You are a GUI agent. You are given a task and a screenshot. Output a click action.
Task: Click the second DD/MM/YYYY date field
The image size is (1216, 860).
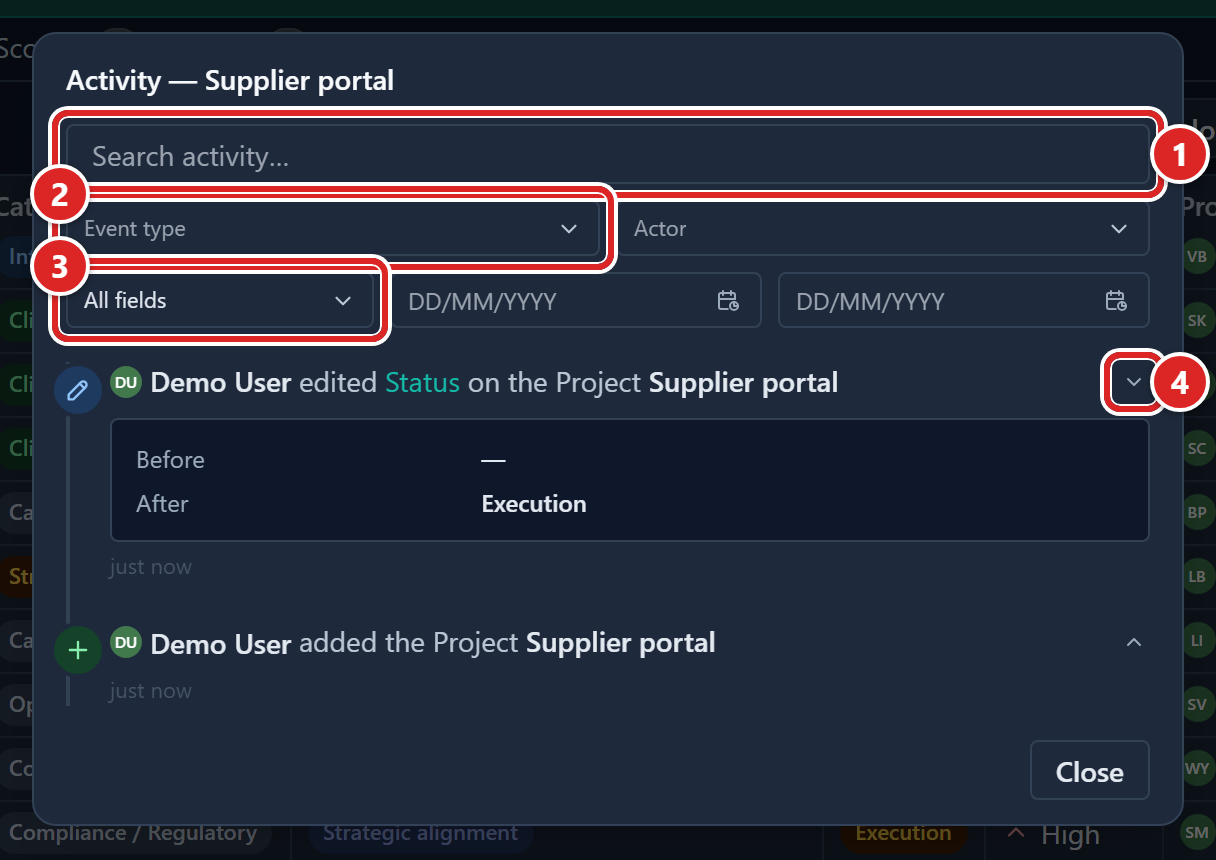(964, 301)
